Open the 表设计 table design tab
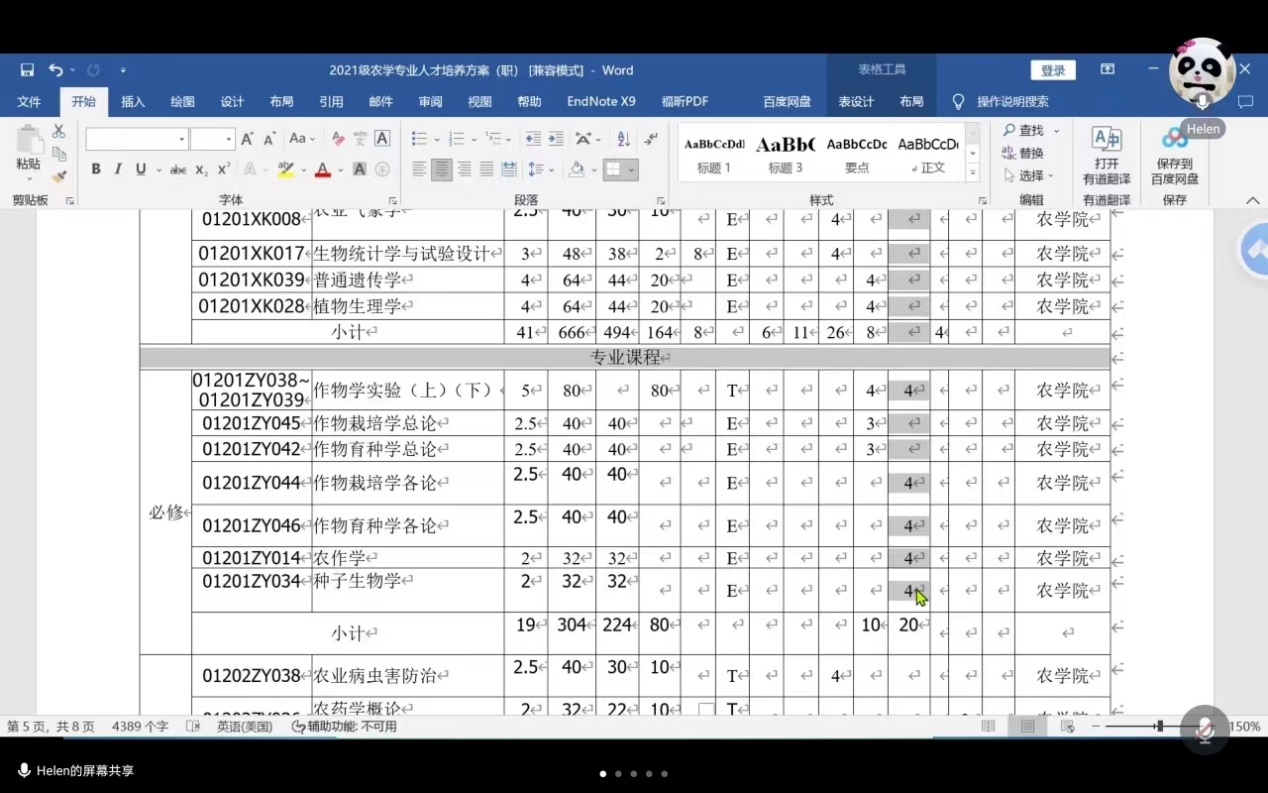This screenshot has height=793, width=1268. [x=856, y=102]
